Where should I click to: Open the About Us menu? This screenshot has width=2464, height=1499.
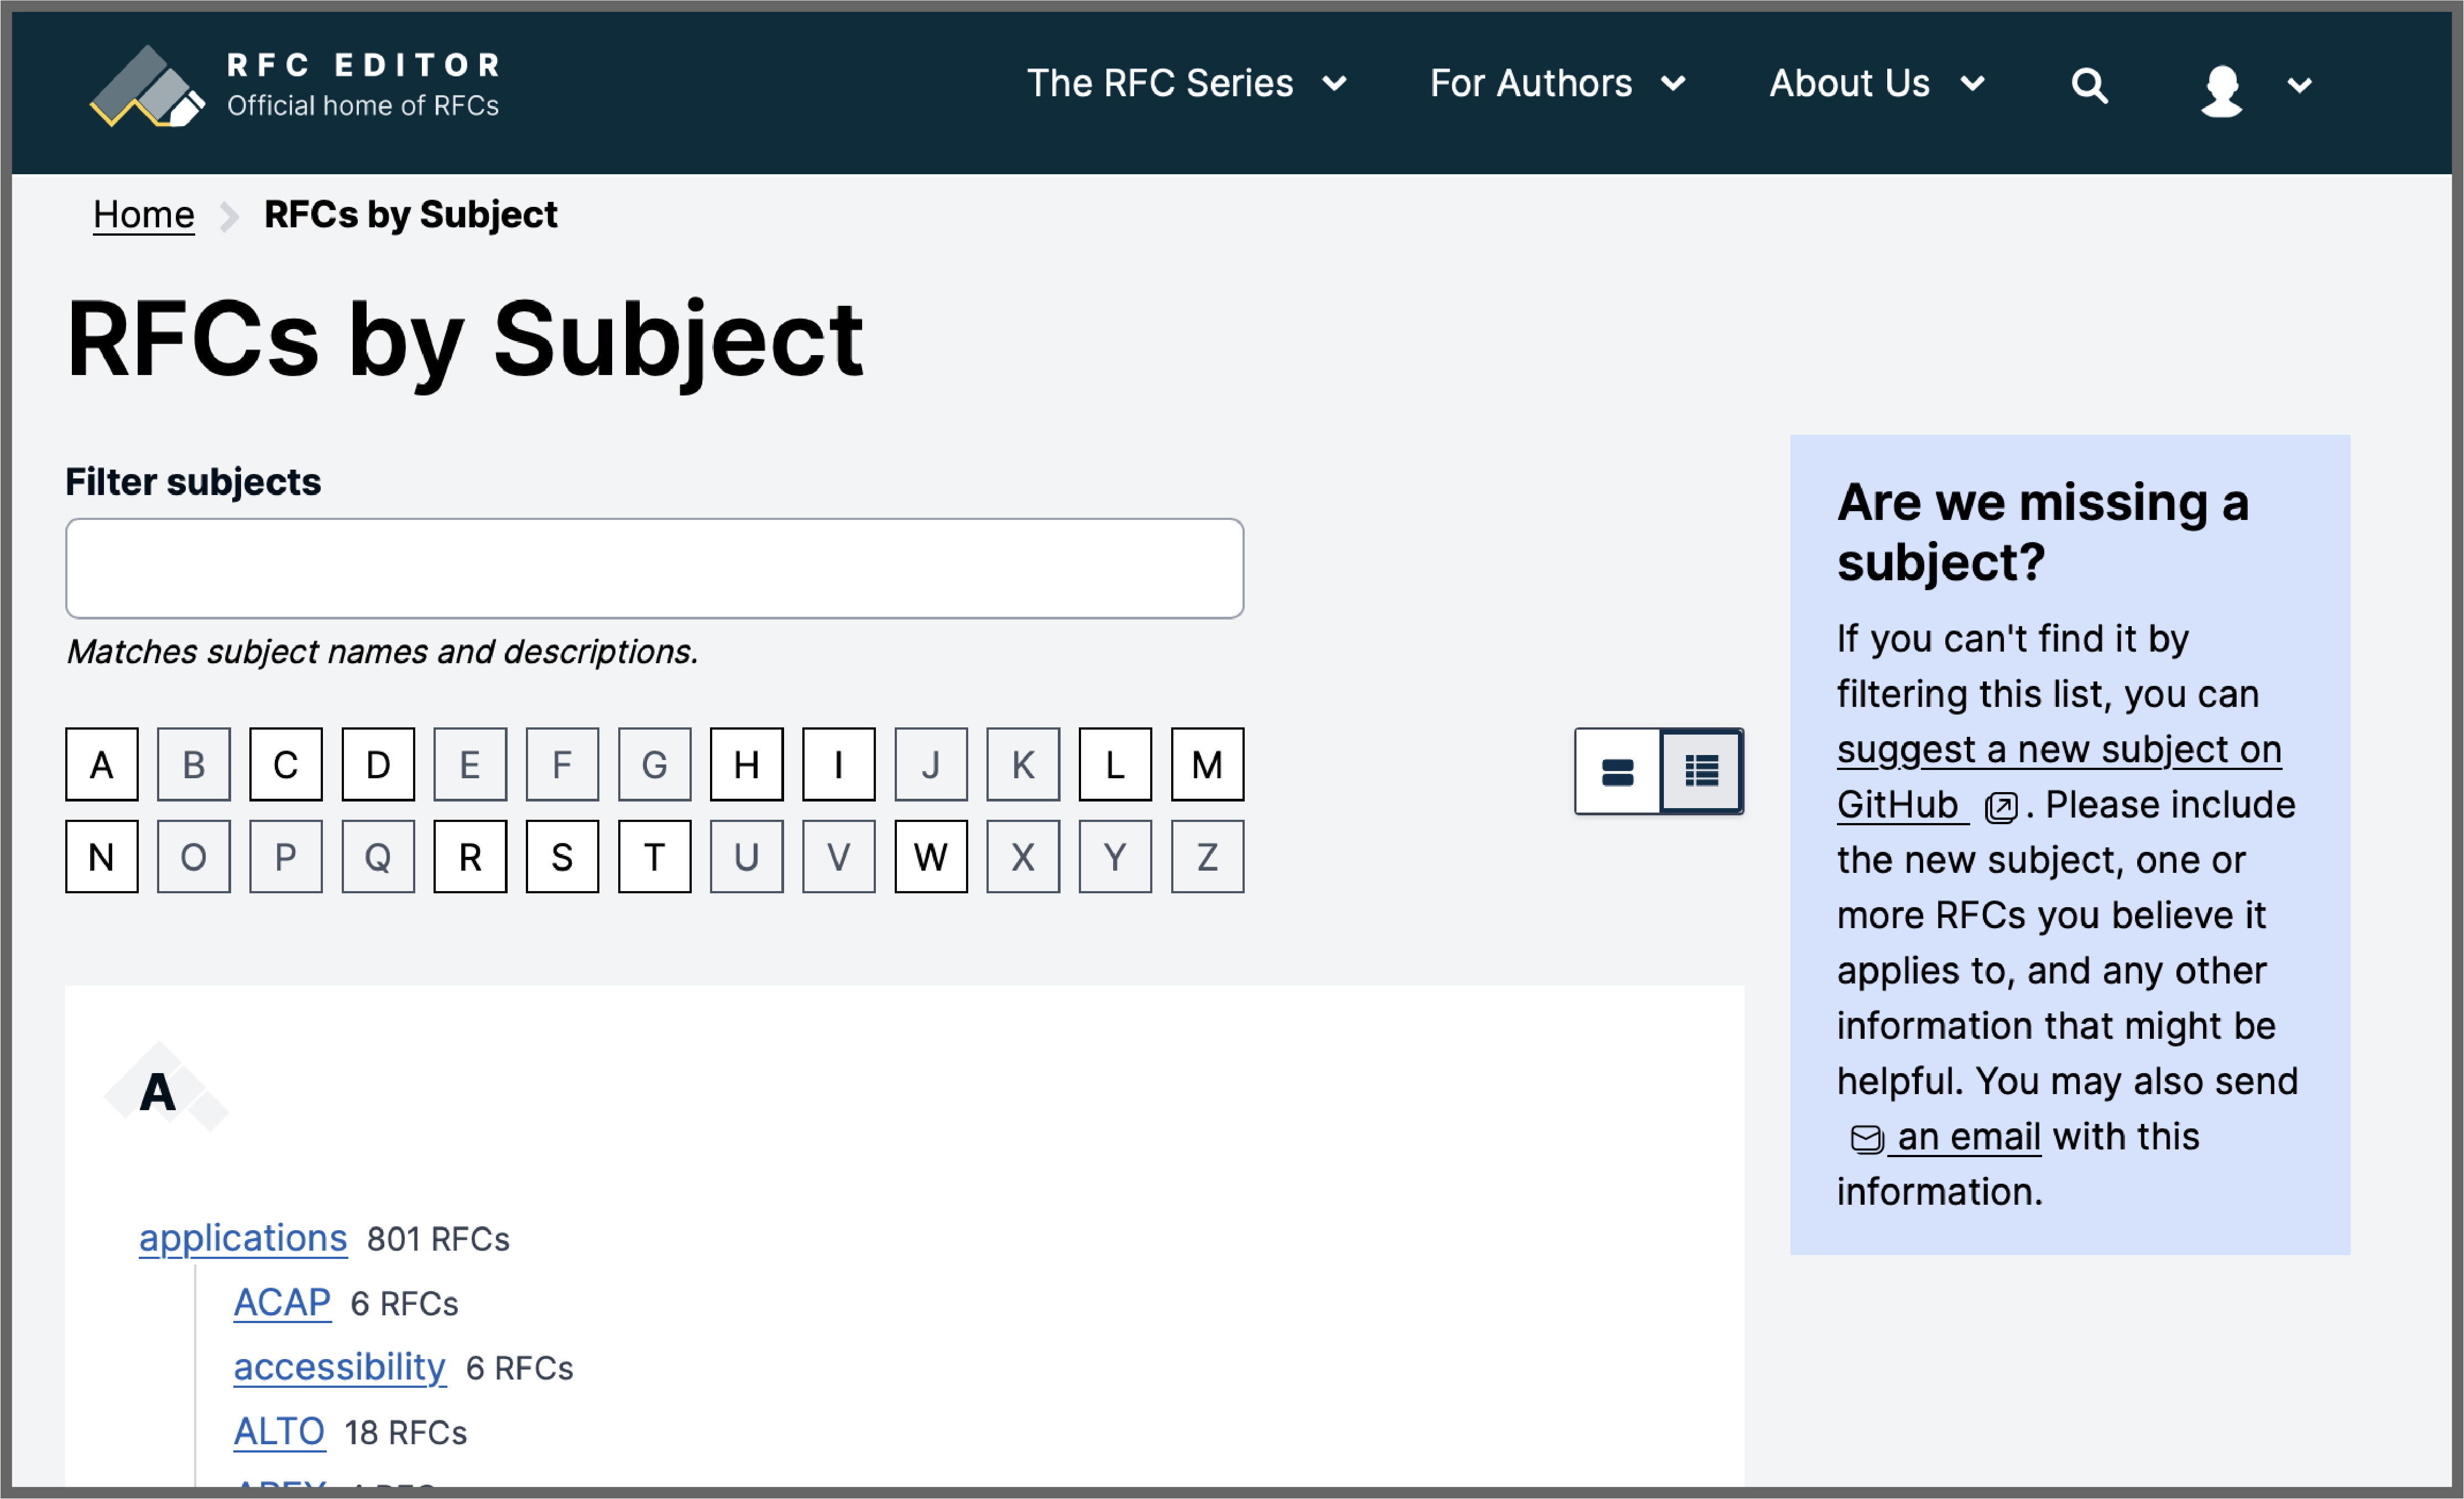pyautogui.click(x=1849, y=83)
